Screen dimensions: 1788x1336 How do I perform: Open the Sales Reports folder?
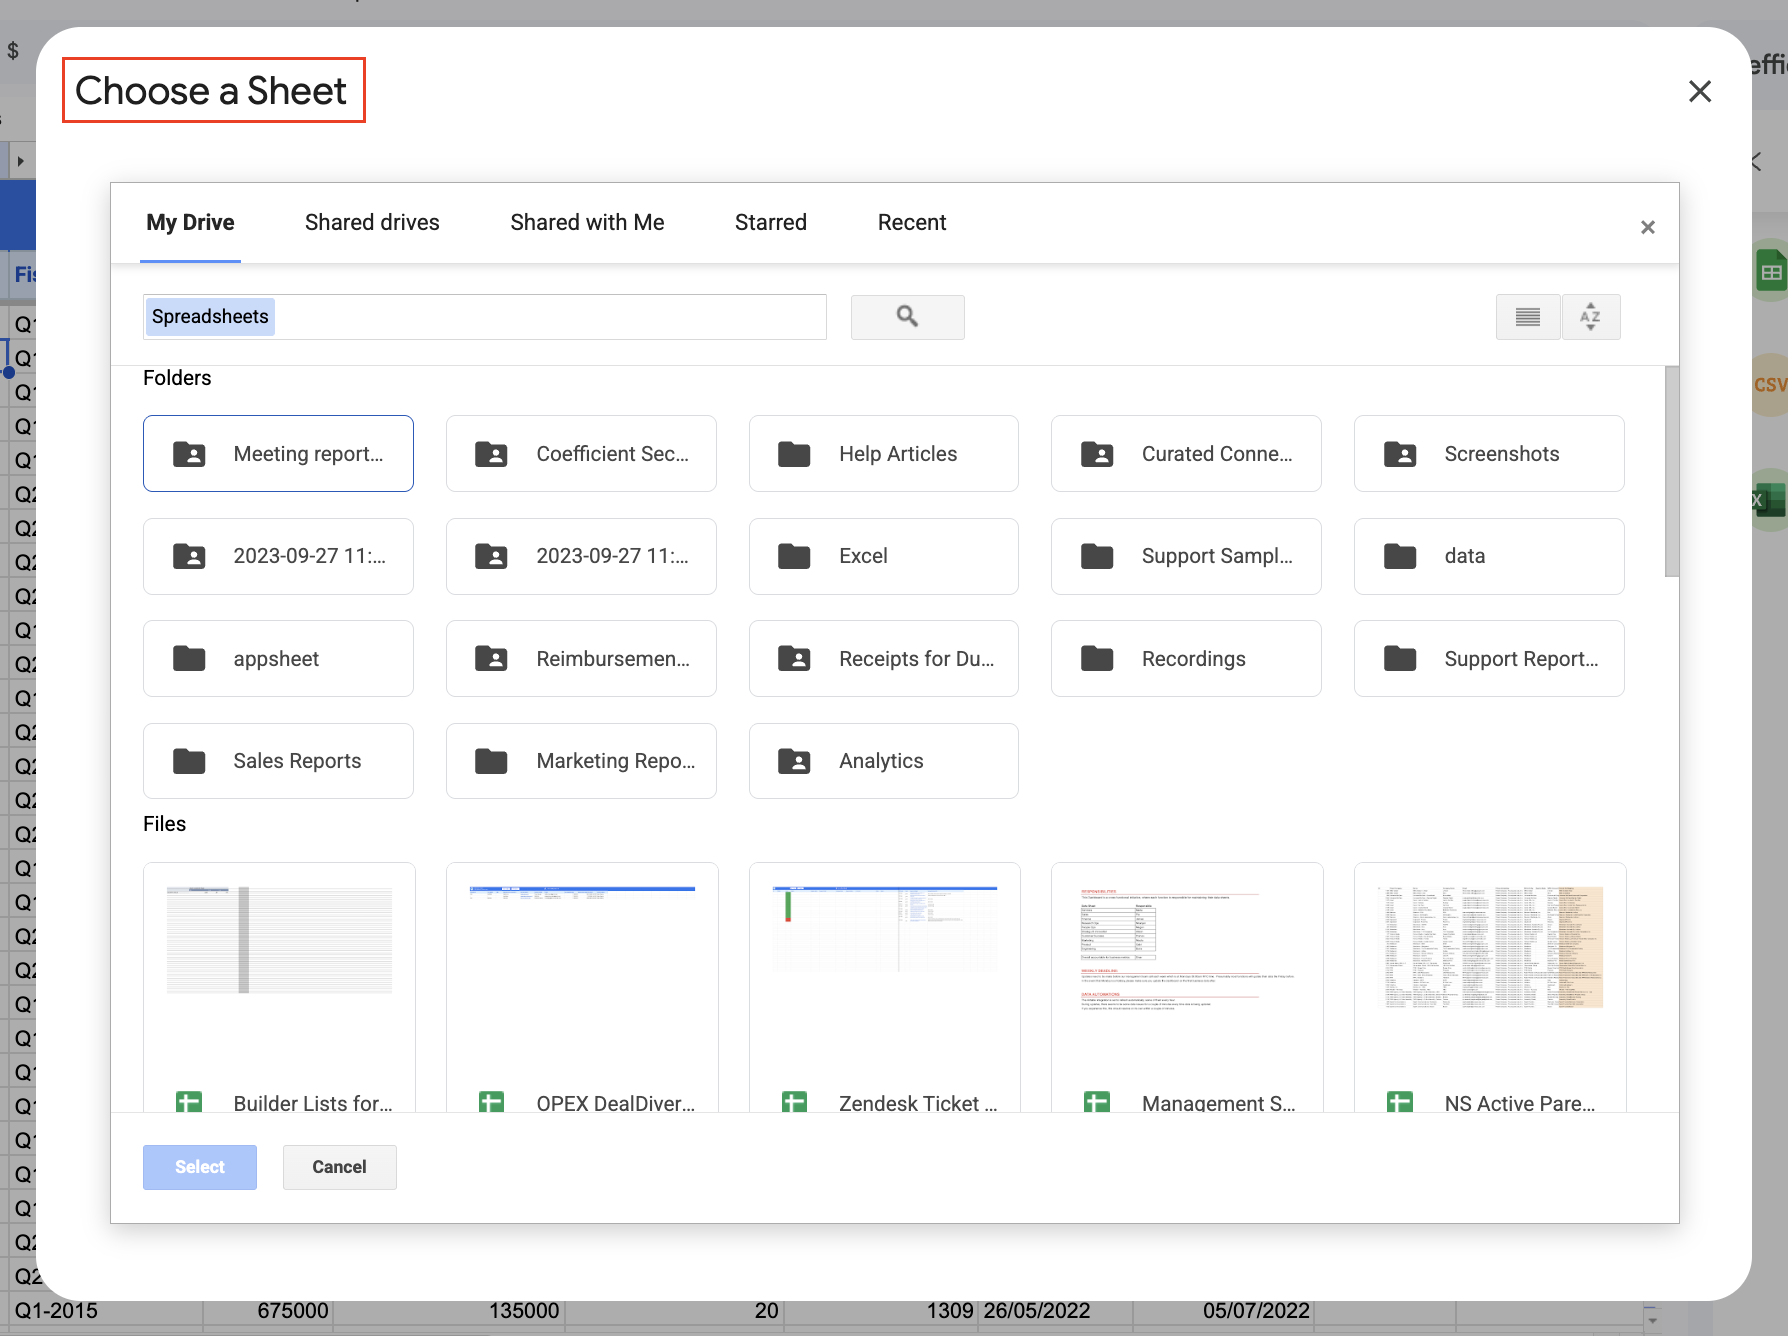coord(278,761)
